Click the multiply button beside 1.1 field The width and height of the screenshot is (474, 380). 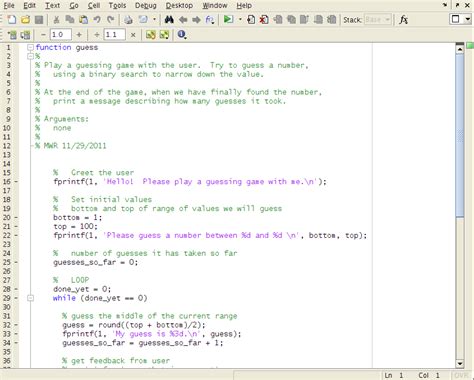point(133,35)
